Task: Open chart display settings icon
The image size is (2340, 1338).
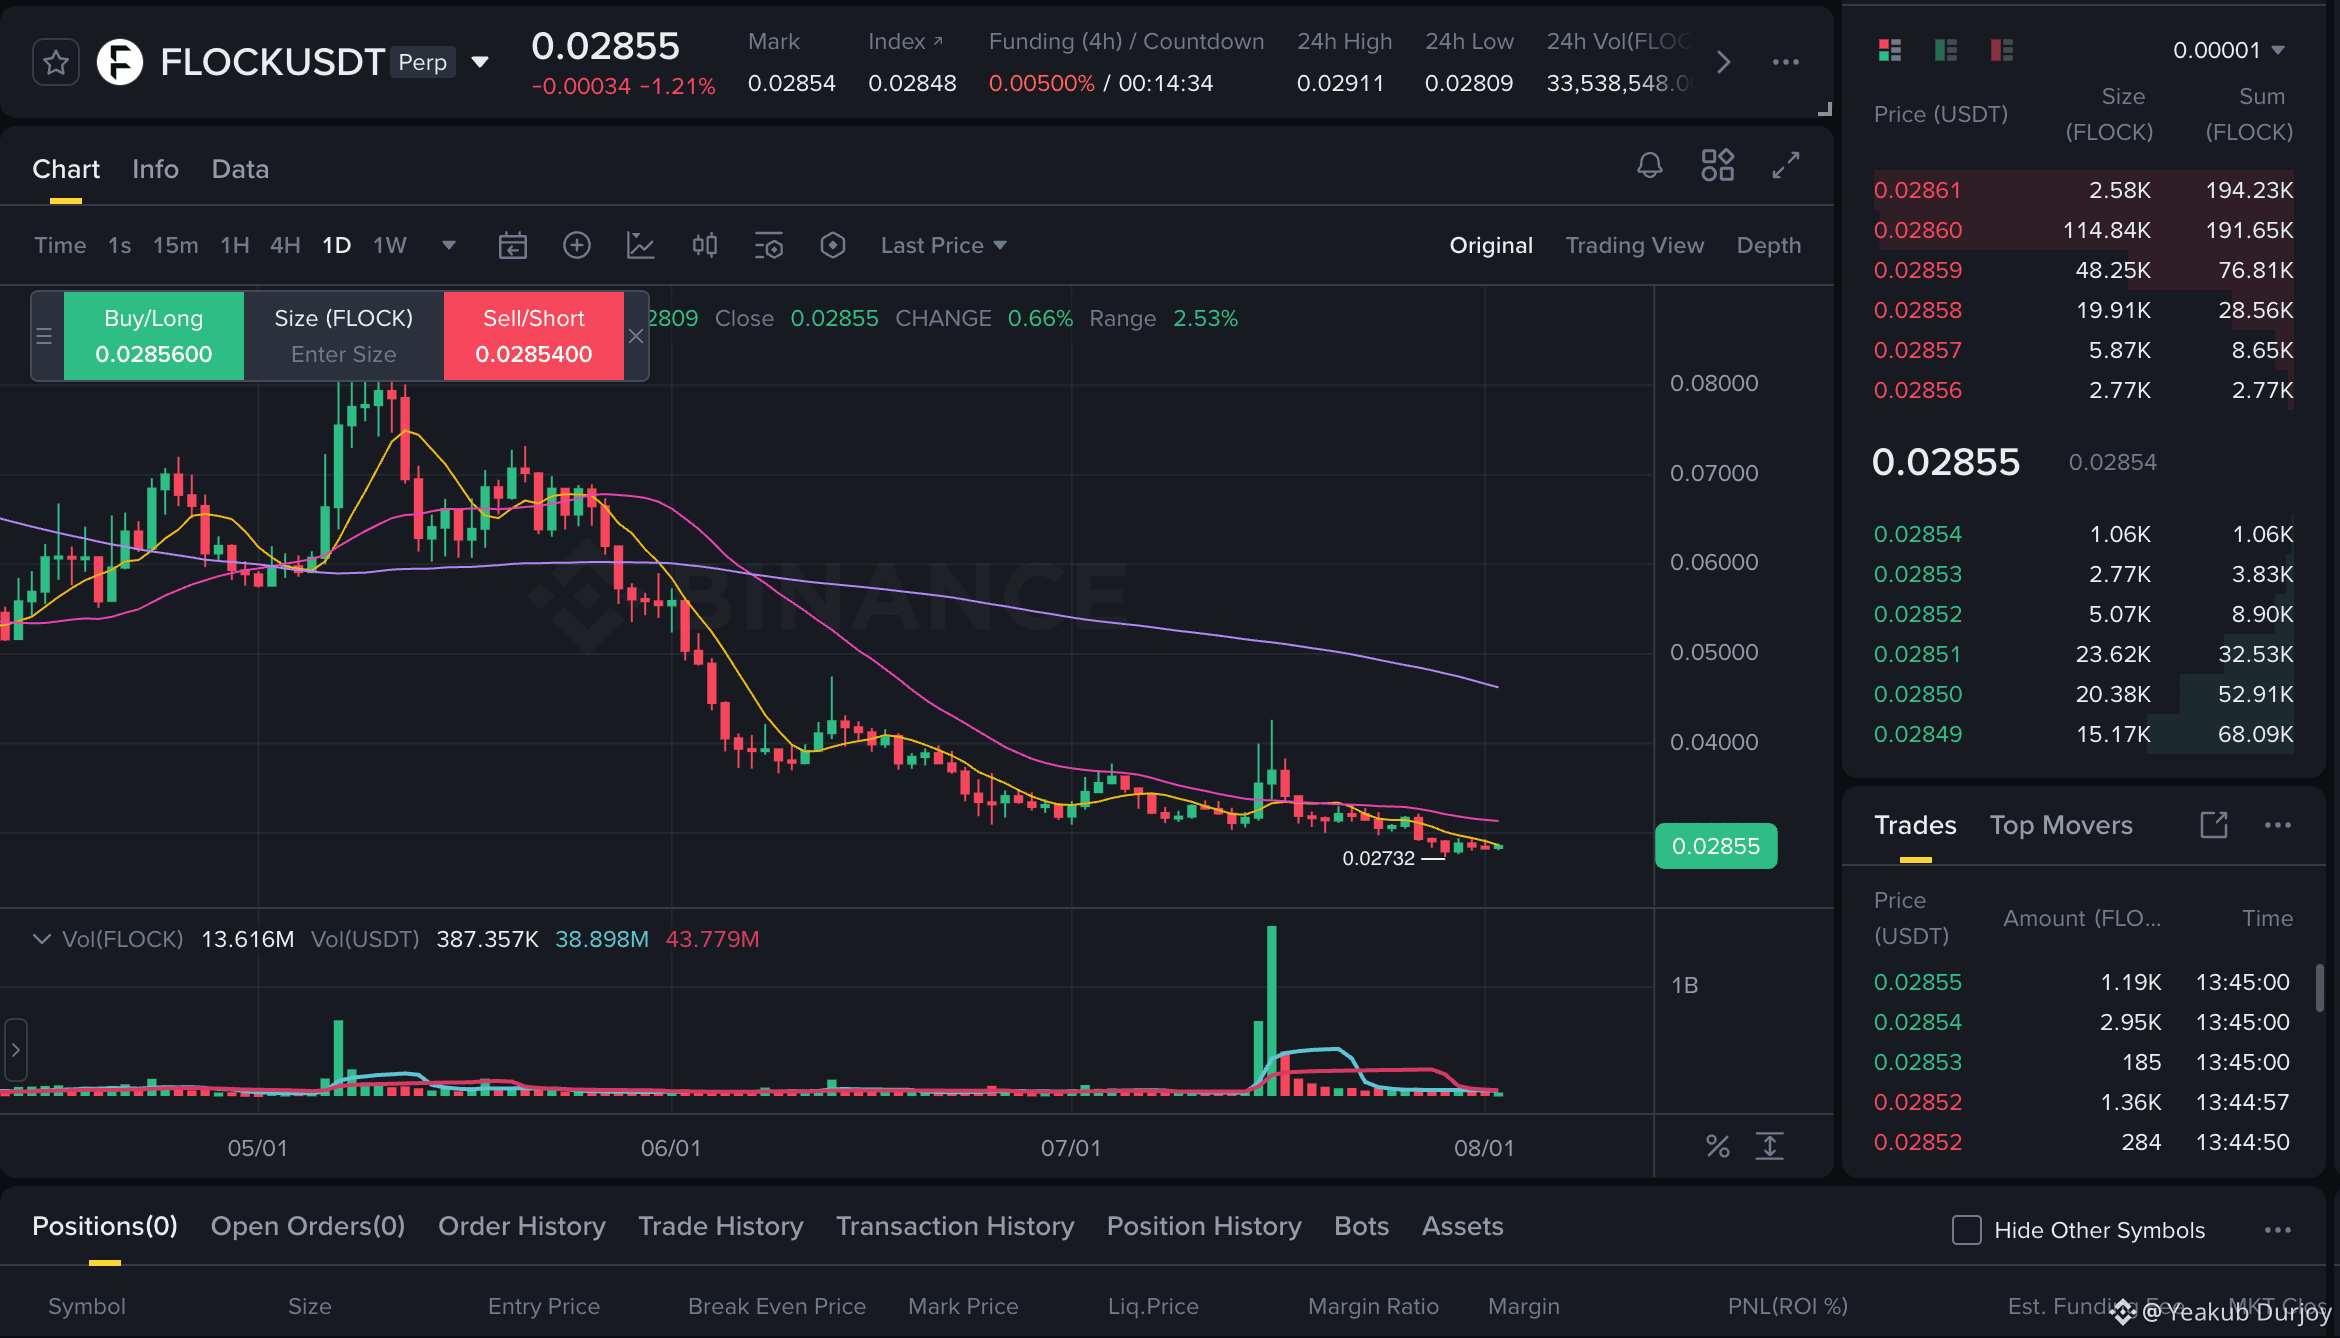Action: [769, 245]
